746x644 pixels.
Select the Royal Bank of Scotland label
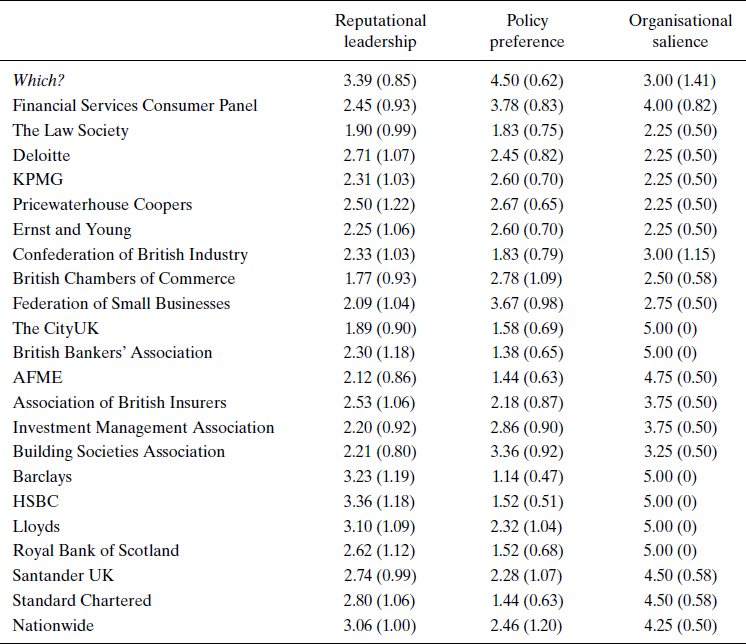click(x=96, y=551)
